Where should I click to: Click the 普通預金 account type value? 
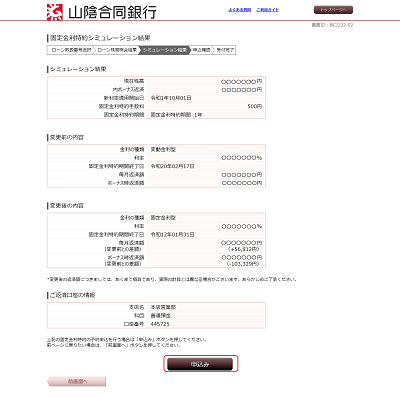click(160, 316)
